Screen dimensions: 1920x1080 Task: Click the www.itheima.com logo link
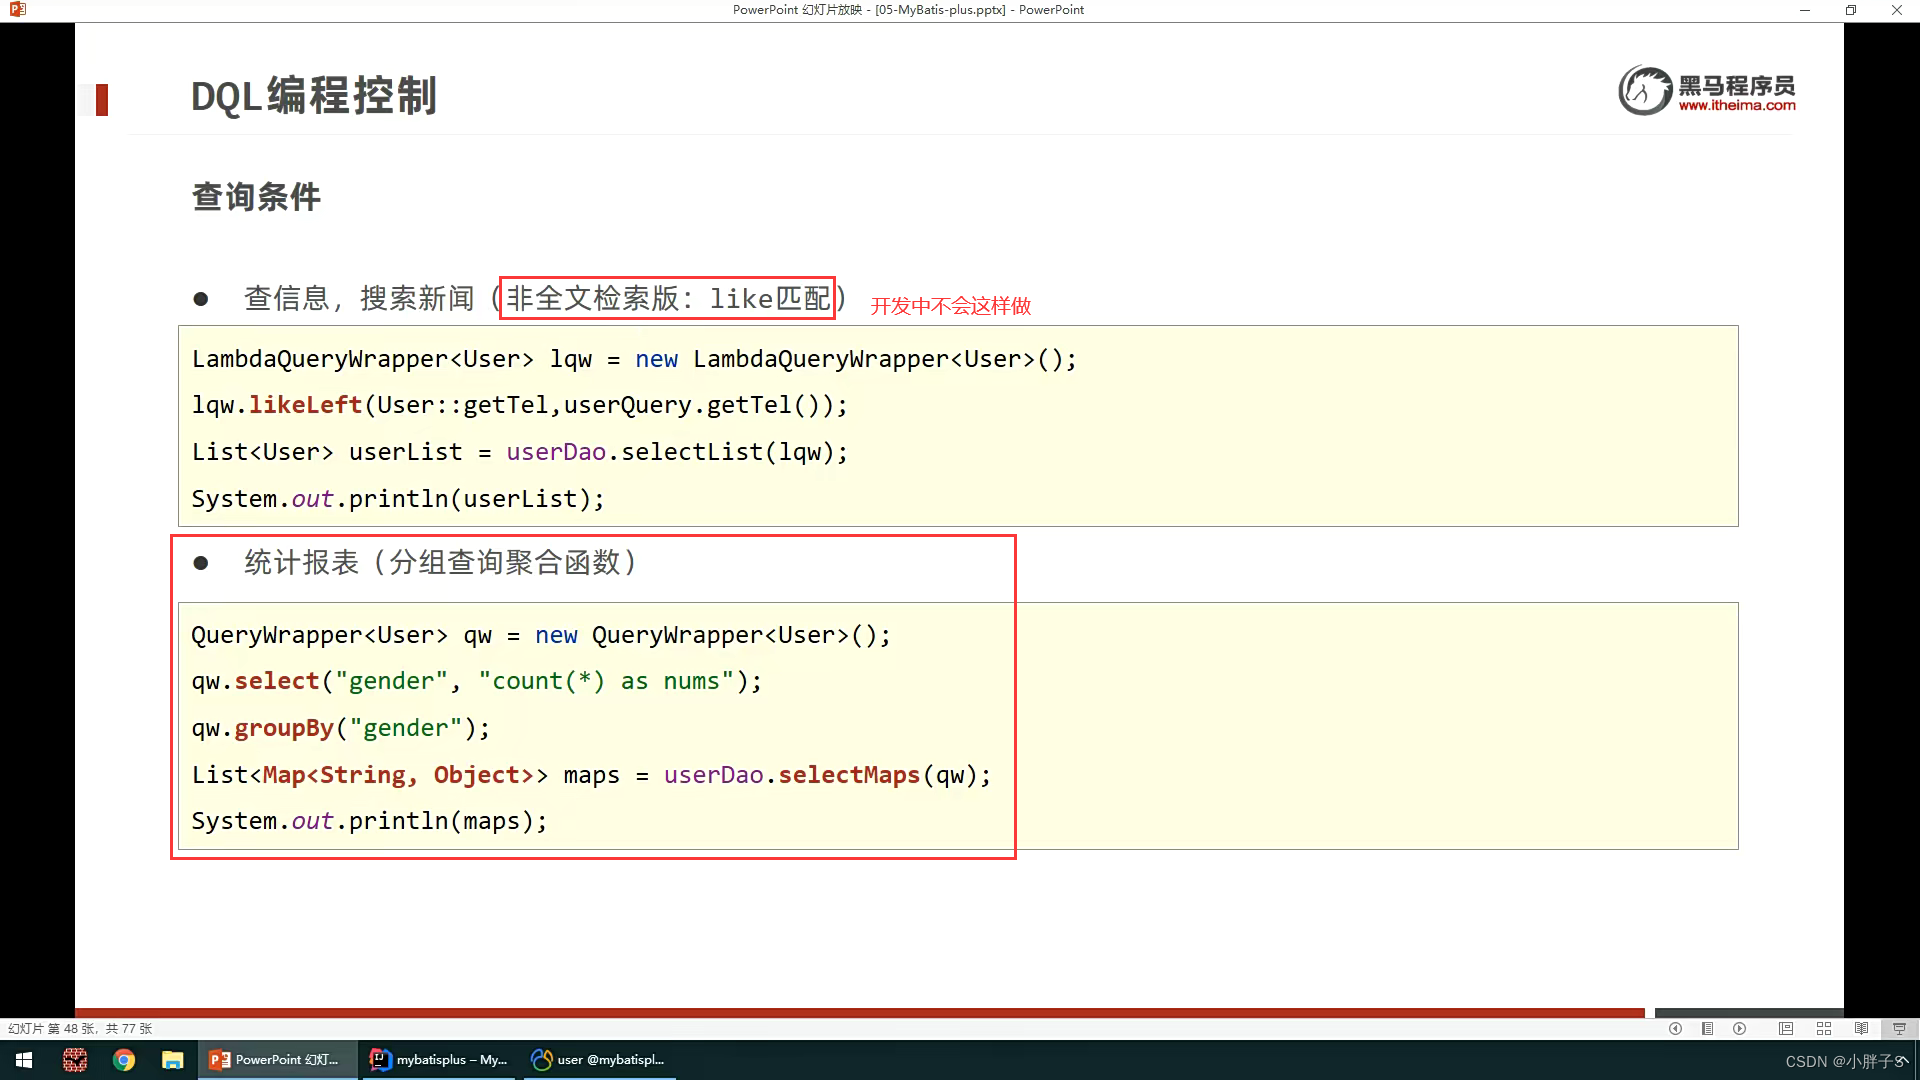pos(1736,105)
